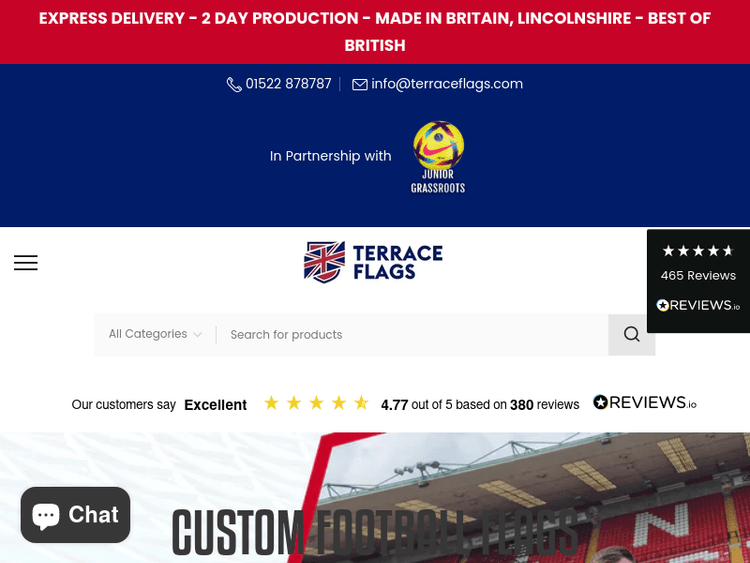
Task: Click the chevron next to All Categories
Action: (198, 335)
